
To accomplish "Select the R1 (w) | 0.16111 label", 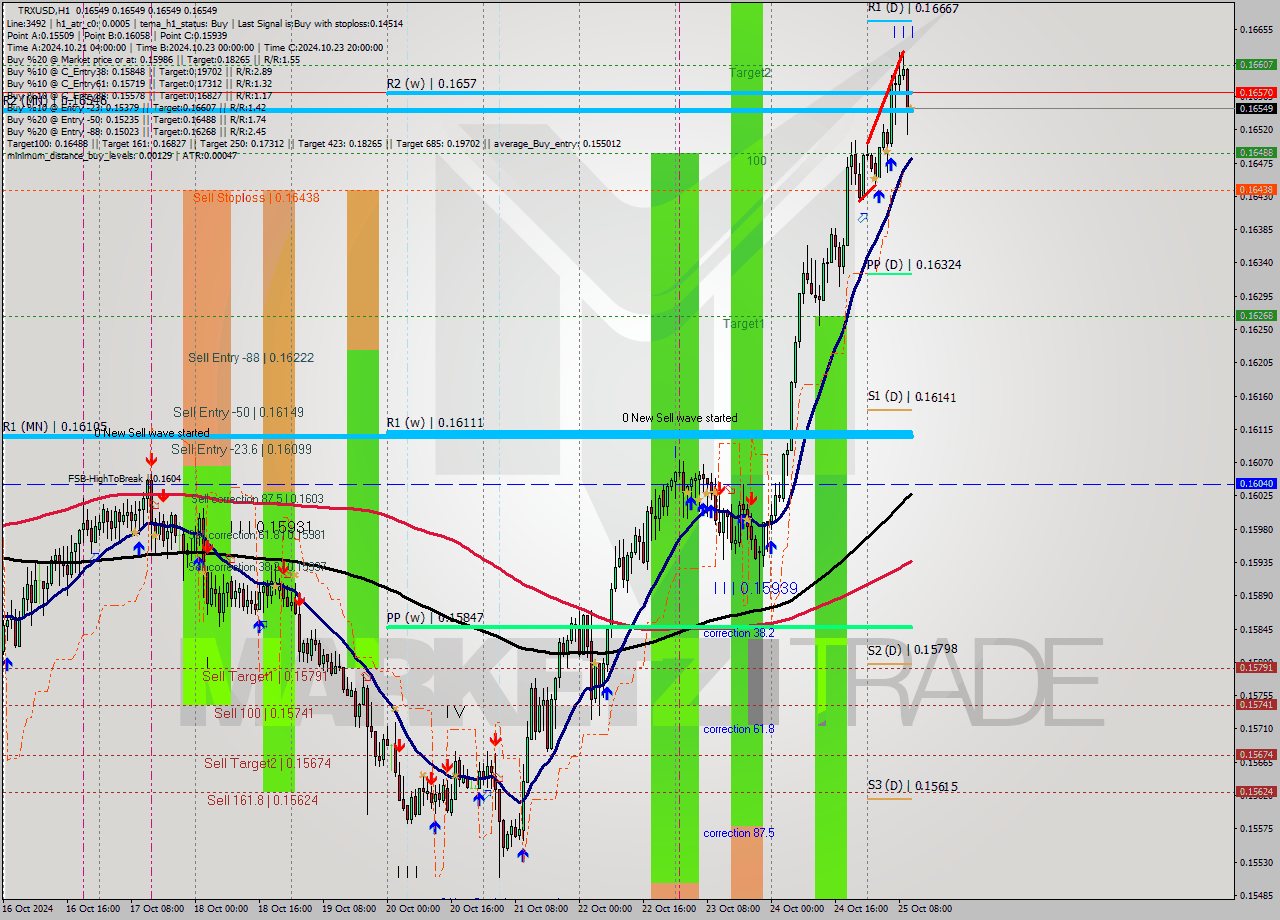I will 435,424.
